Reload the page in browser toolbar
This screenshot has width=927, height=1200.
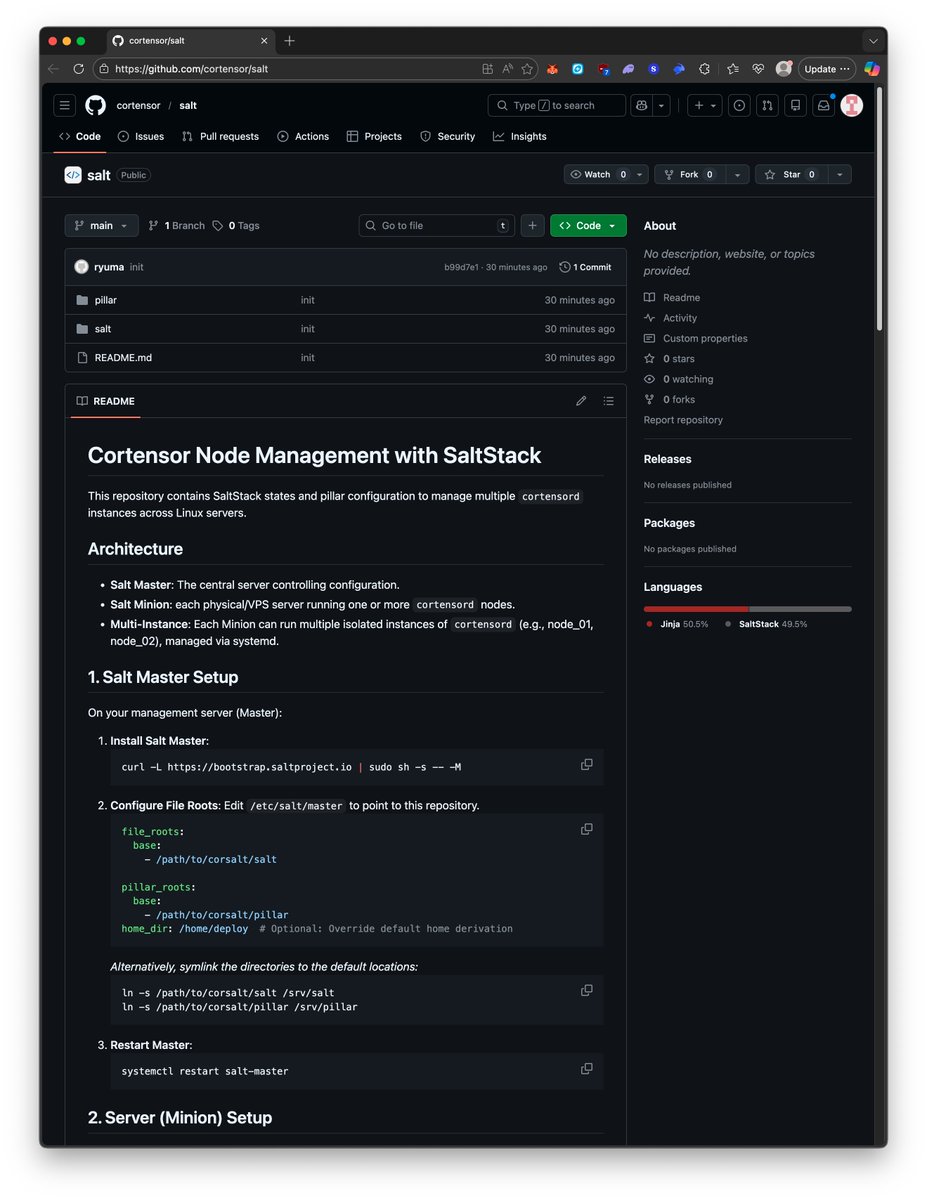click(78, 69)
